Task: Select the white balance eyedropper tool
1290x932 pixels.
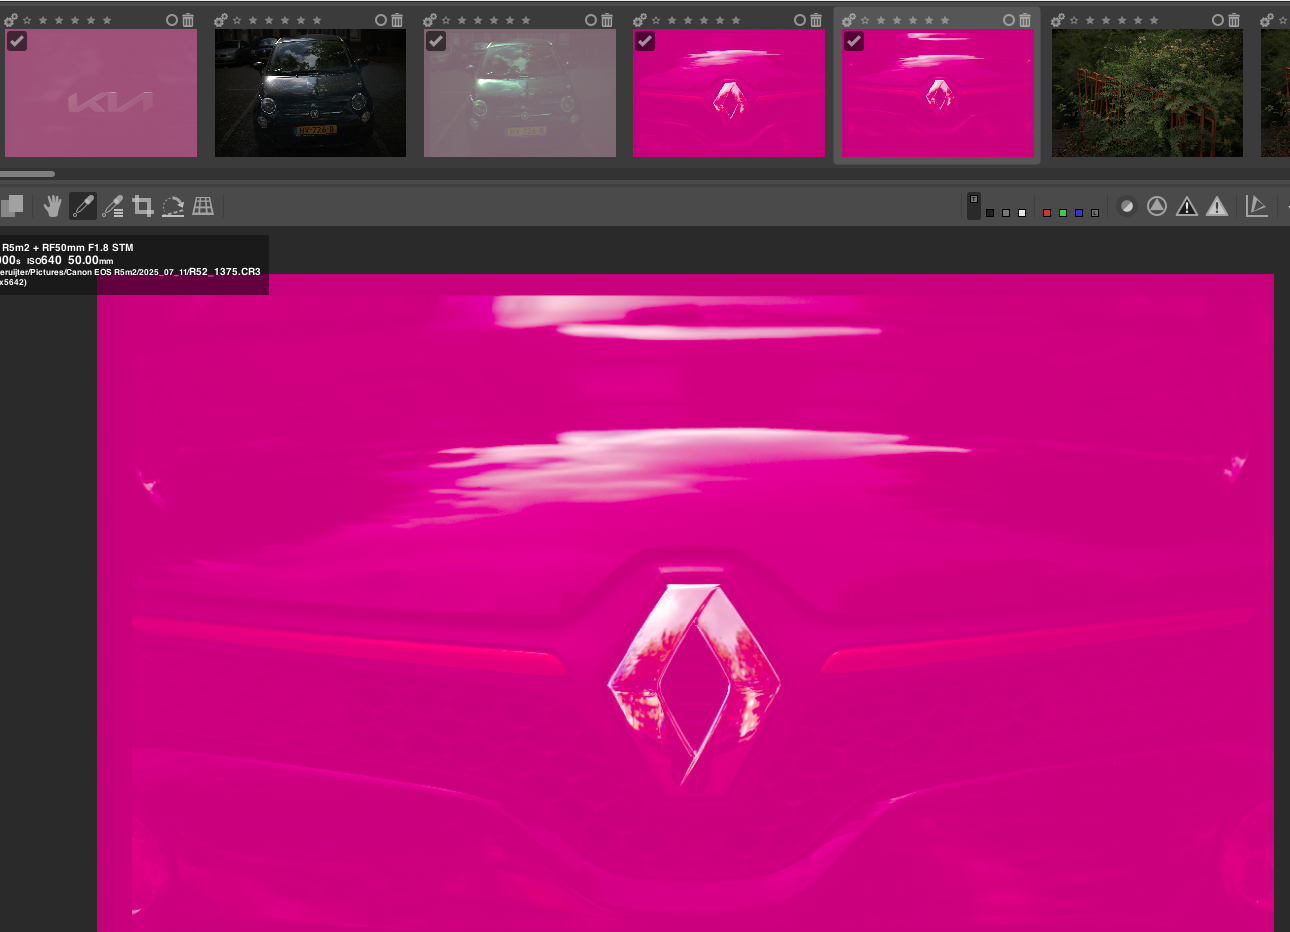Action: (83, 206)
